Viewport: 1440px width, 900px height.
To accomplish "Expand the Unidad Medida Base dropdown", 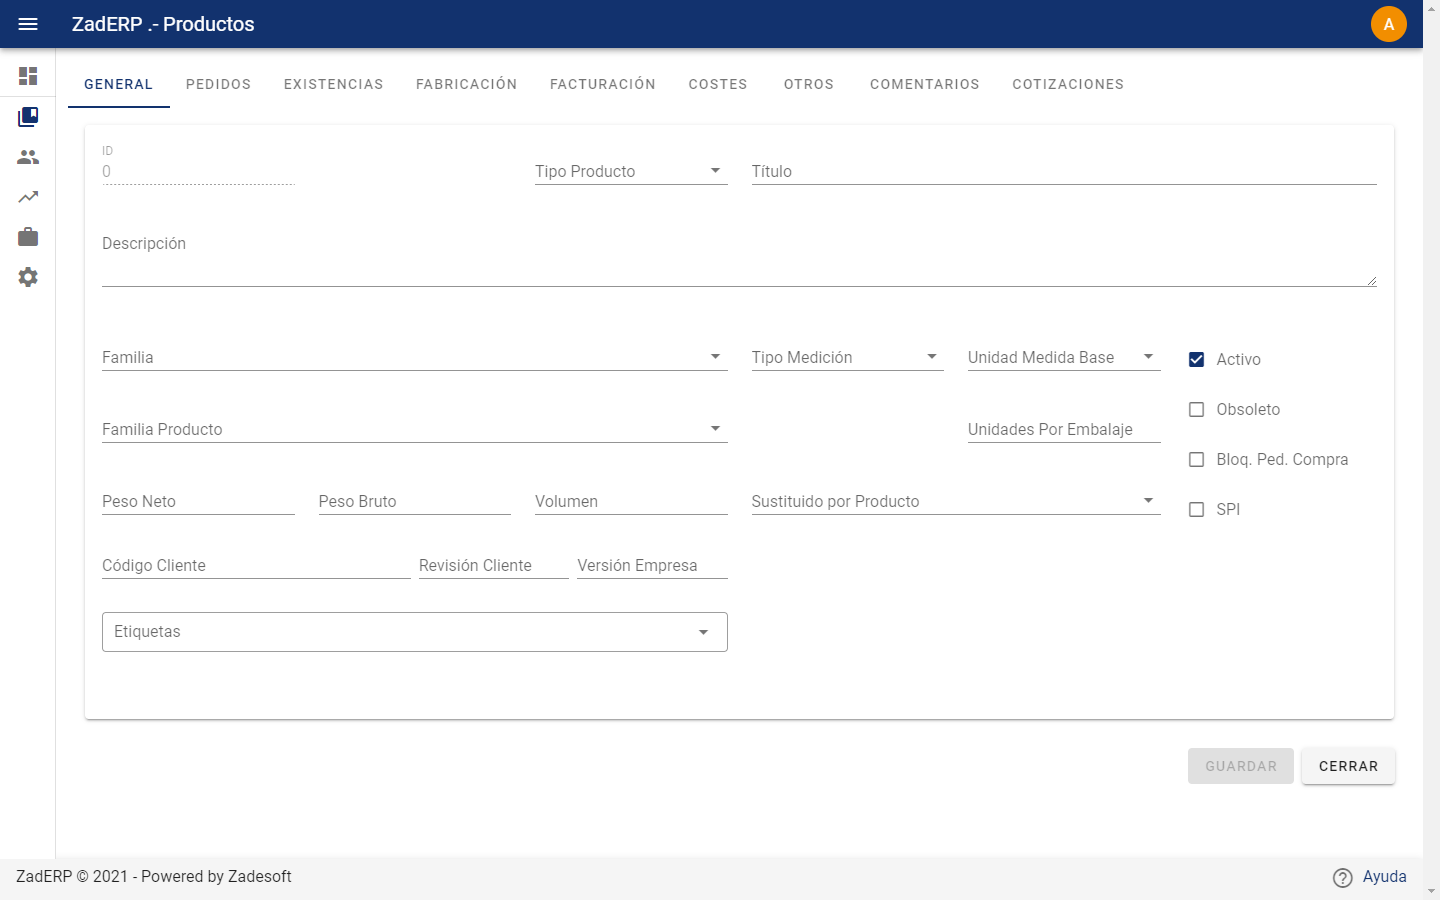I will click(1064, 357).
